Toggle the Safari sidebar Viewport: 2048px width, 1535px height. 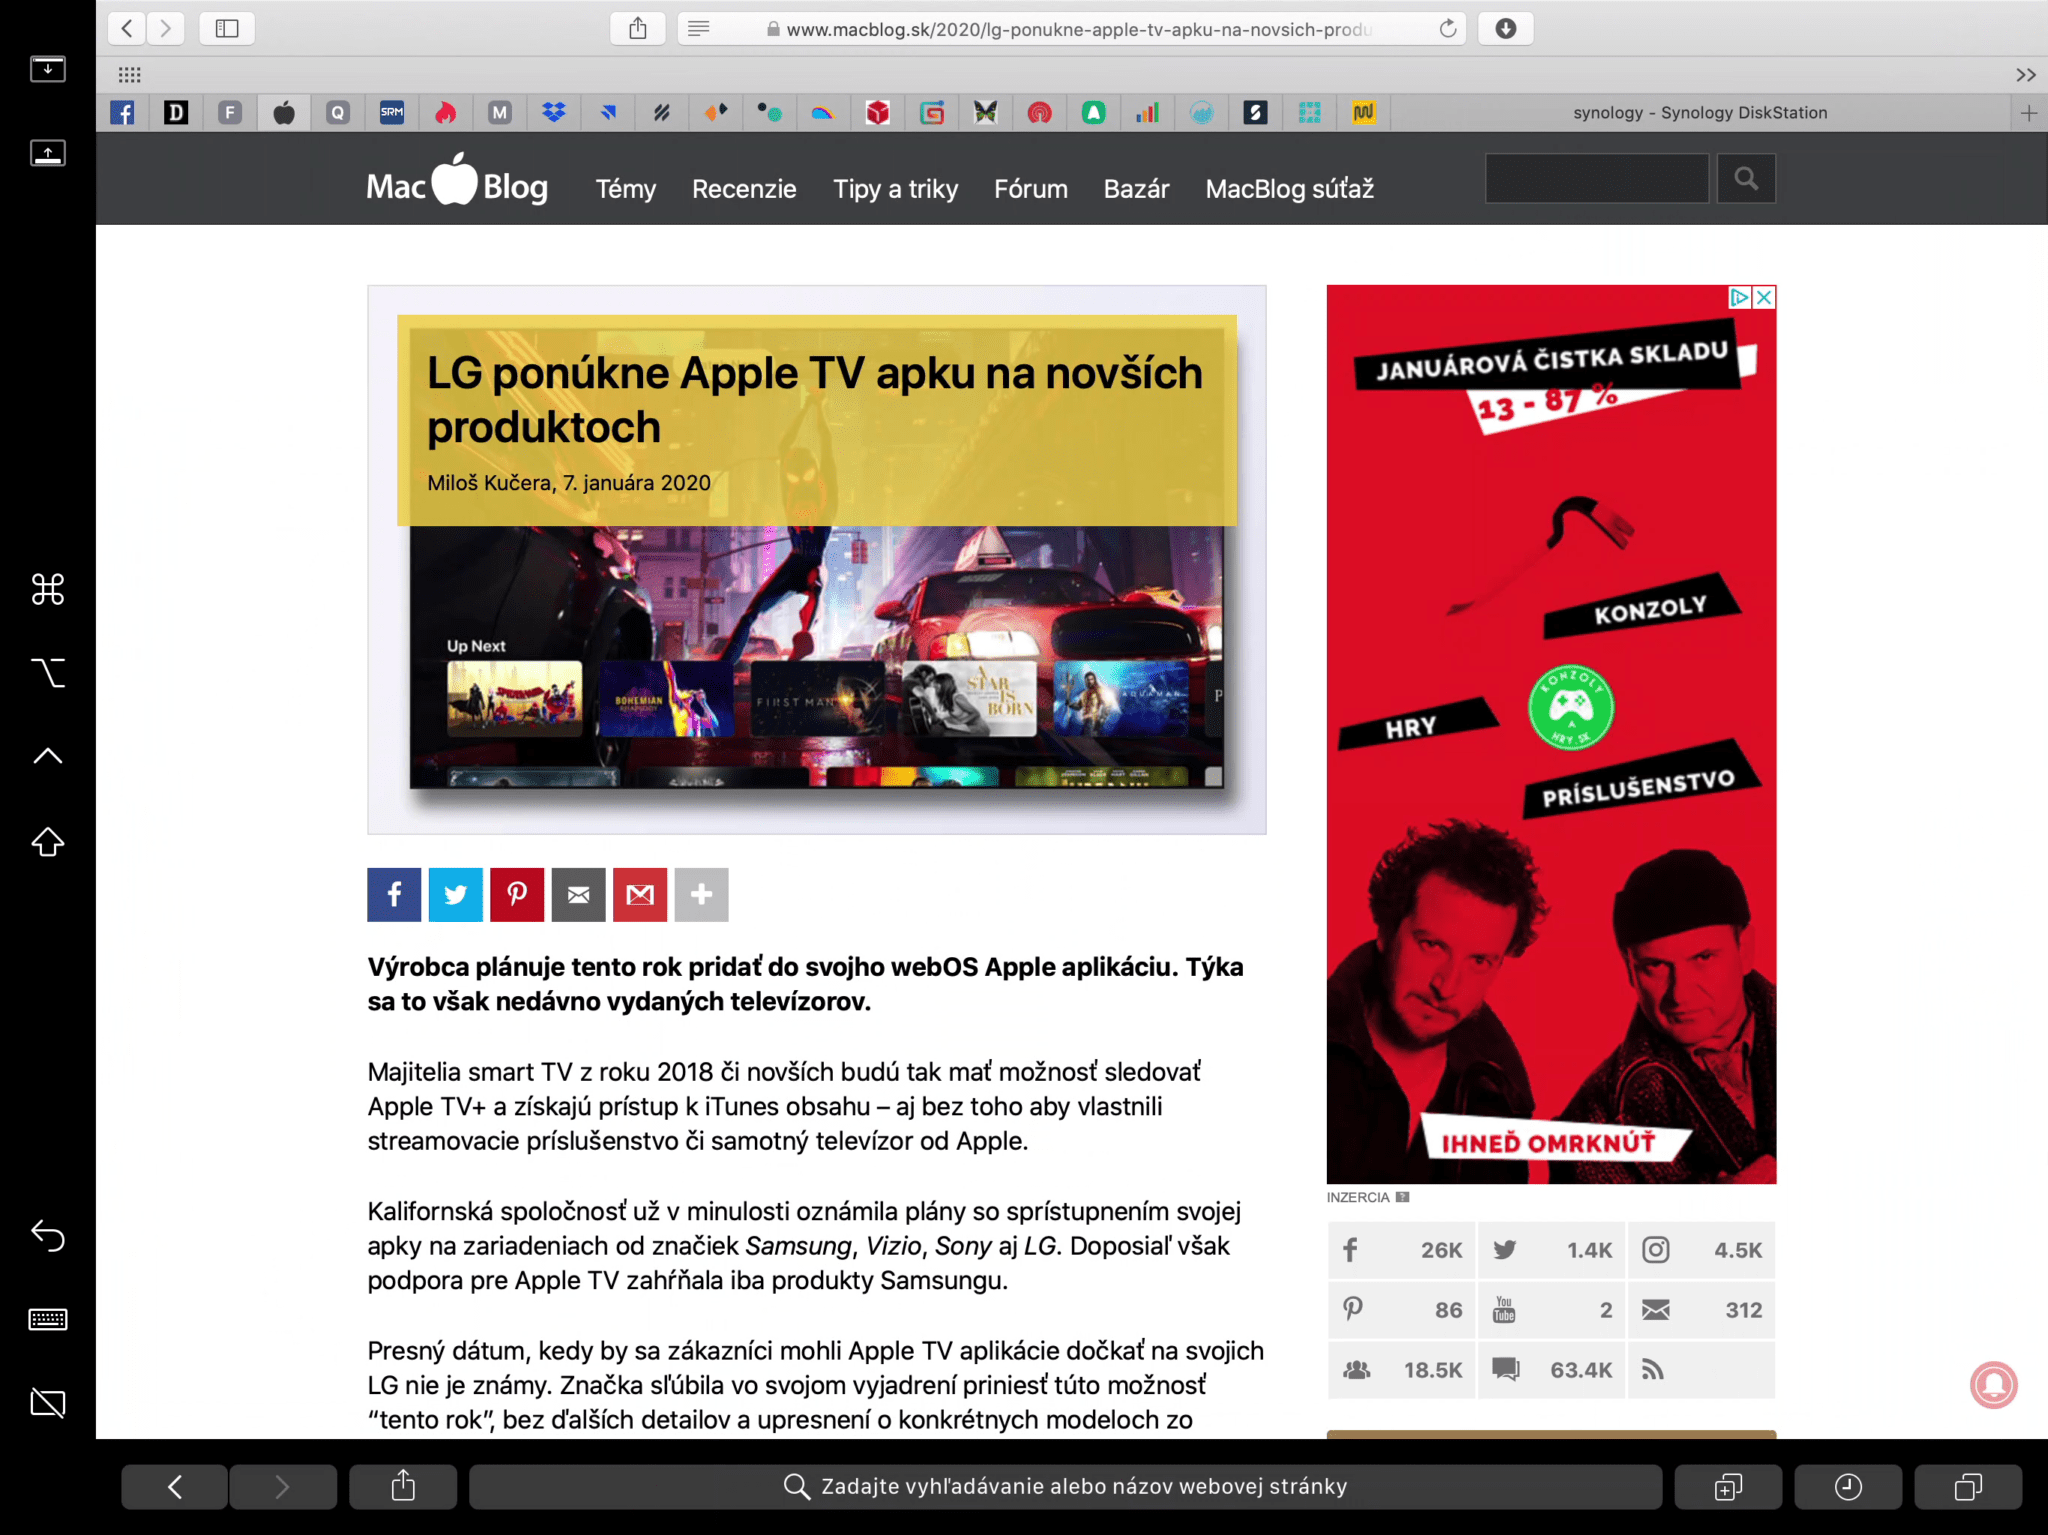(x=227, y=28)
